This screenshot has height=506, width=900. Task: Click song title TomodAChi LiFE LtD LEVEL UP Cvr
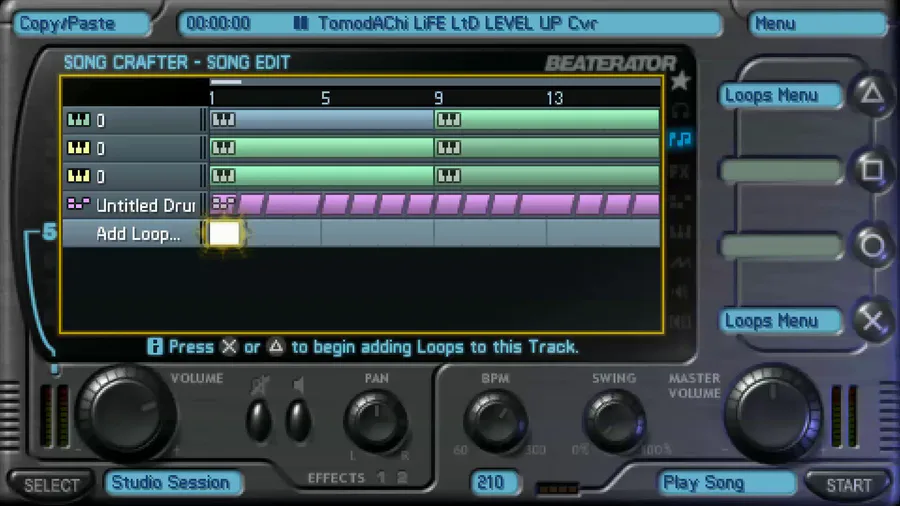click(458, 24)
